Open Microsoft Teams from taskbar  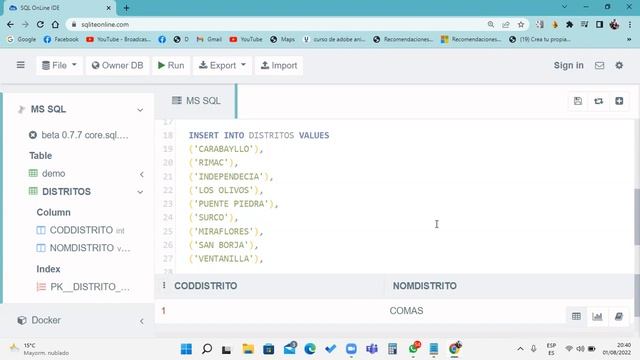pos(372,349)
